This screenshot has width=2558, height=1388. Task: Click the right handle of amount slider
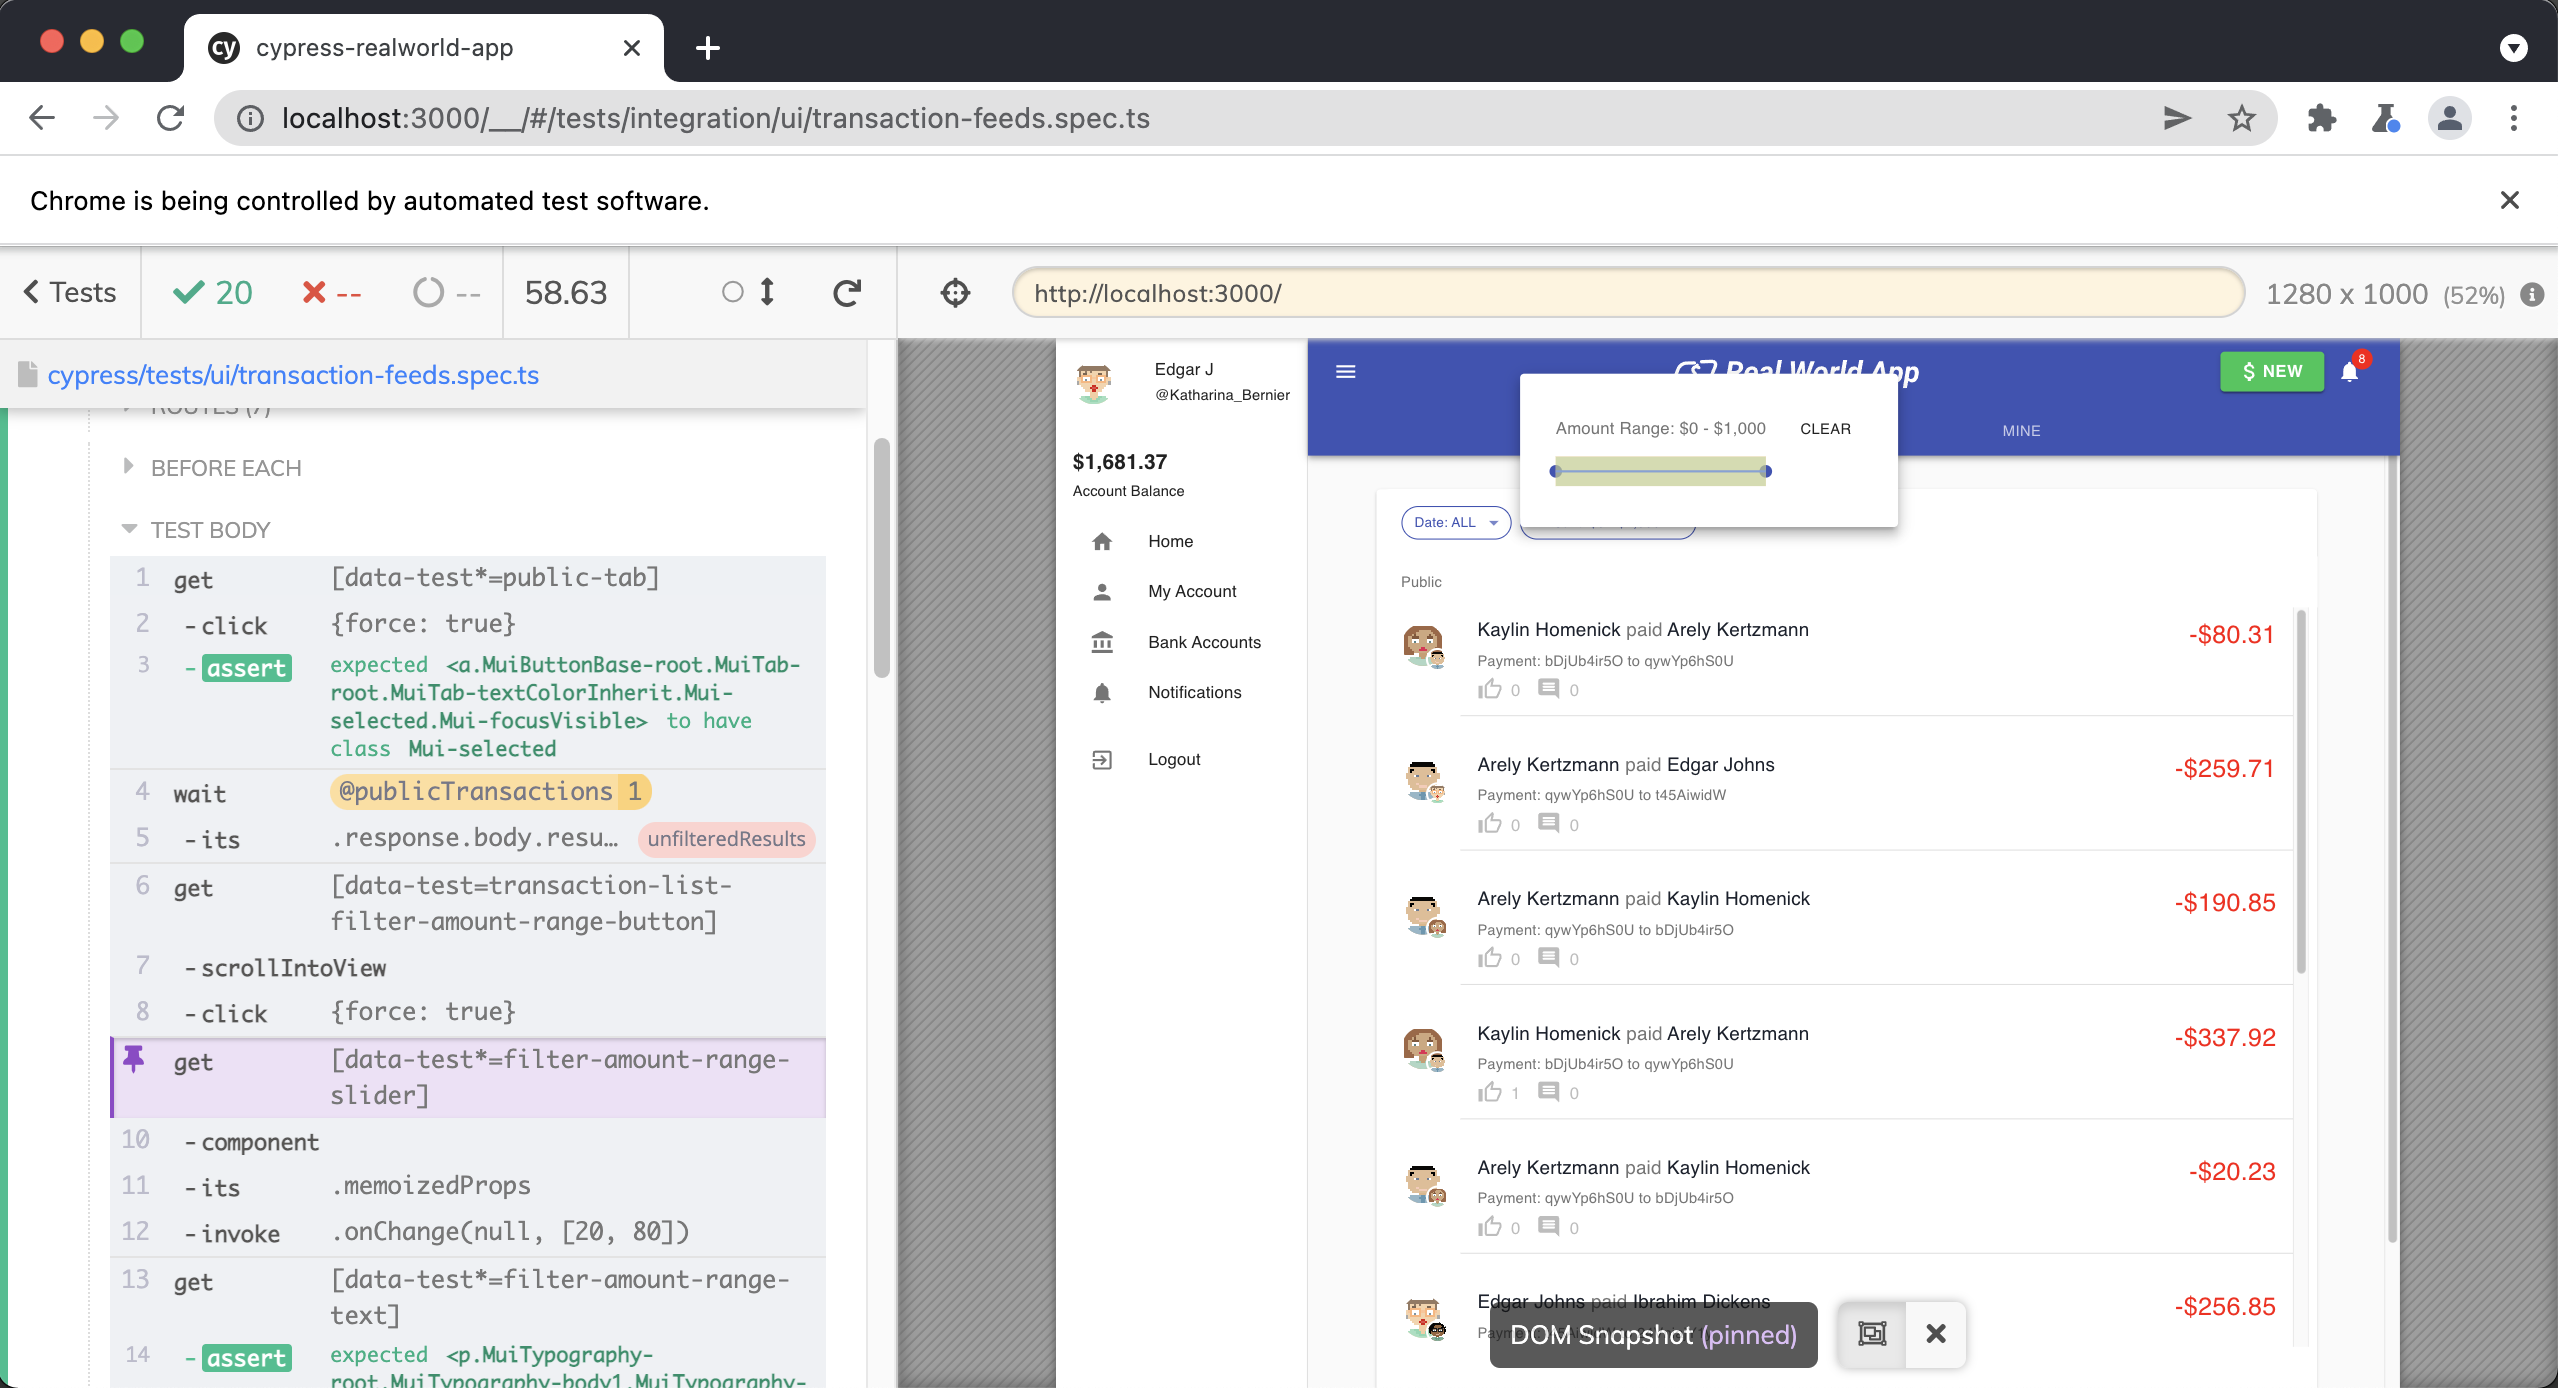[x=1766, y=471]
